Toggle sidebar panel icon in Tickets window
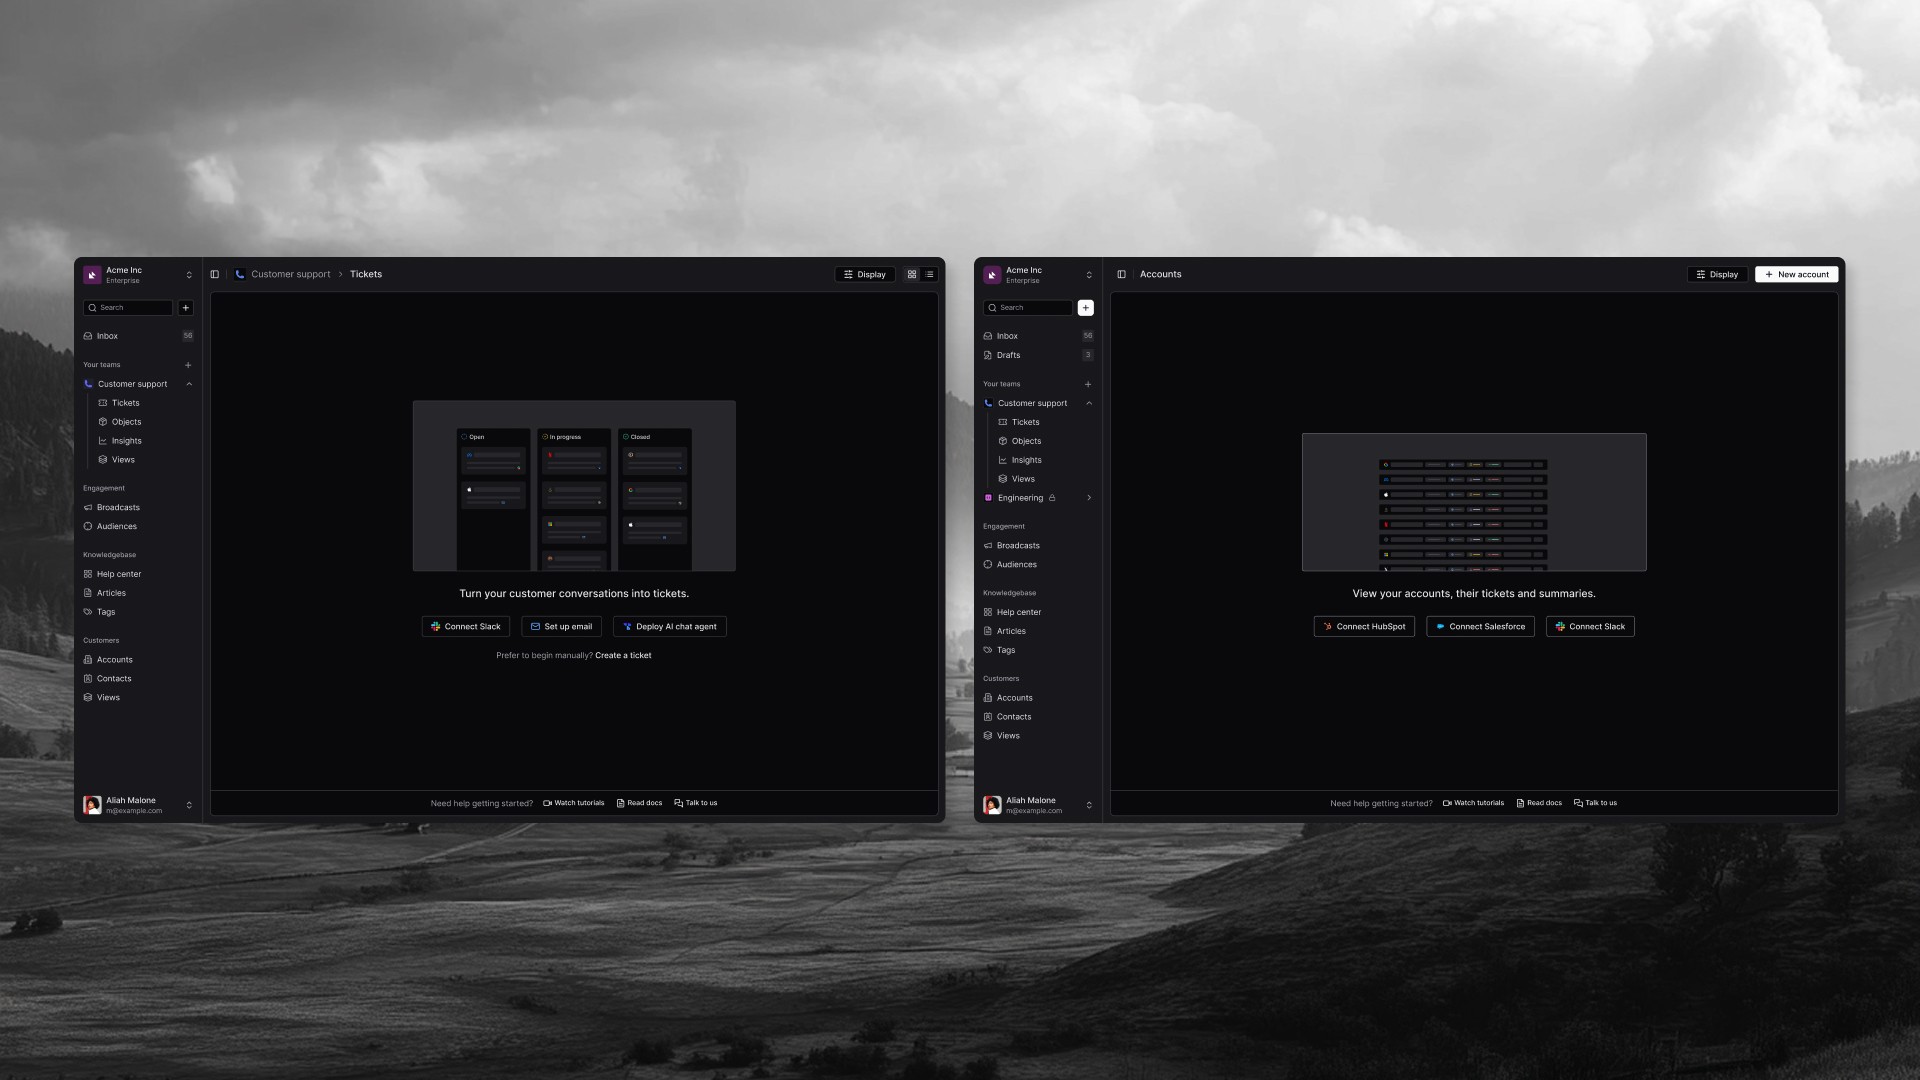The width and height of the screenshot is (1920, 1080). (214, 274)
